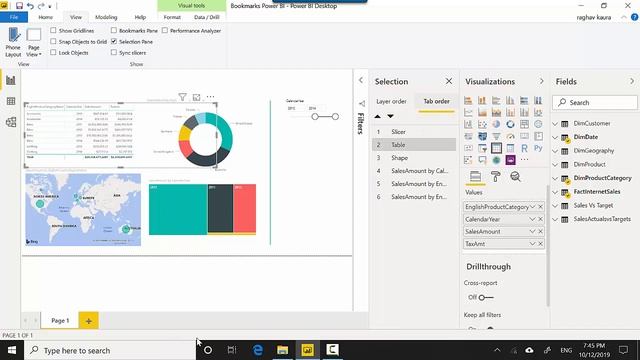Open the Modeling ribbon tab
The image size is (640, 360).
pos(106,17)
